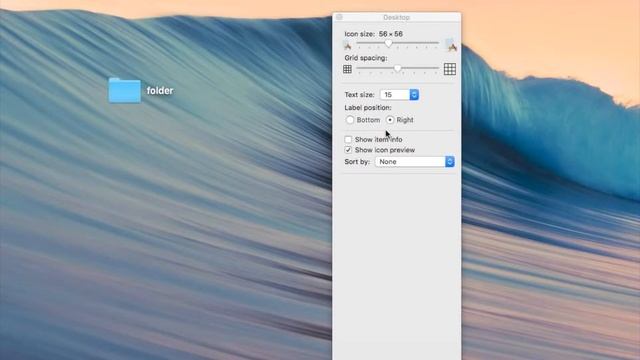Click the Grid spacing slider thumb
This screenshot has height=360, width=640.
tap(398, 69)
